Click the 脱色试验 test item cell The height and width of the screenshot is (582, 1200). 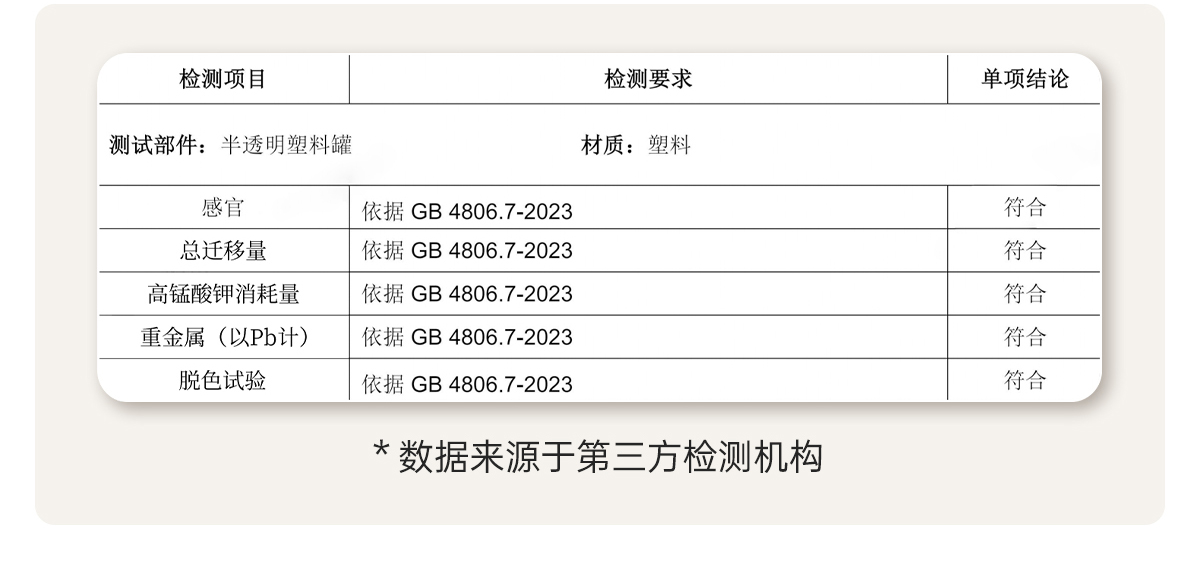click(223, 380)
